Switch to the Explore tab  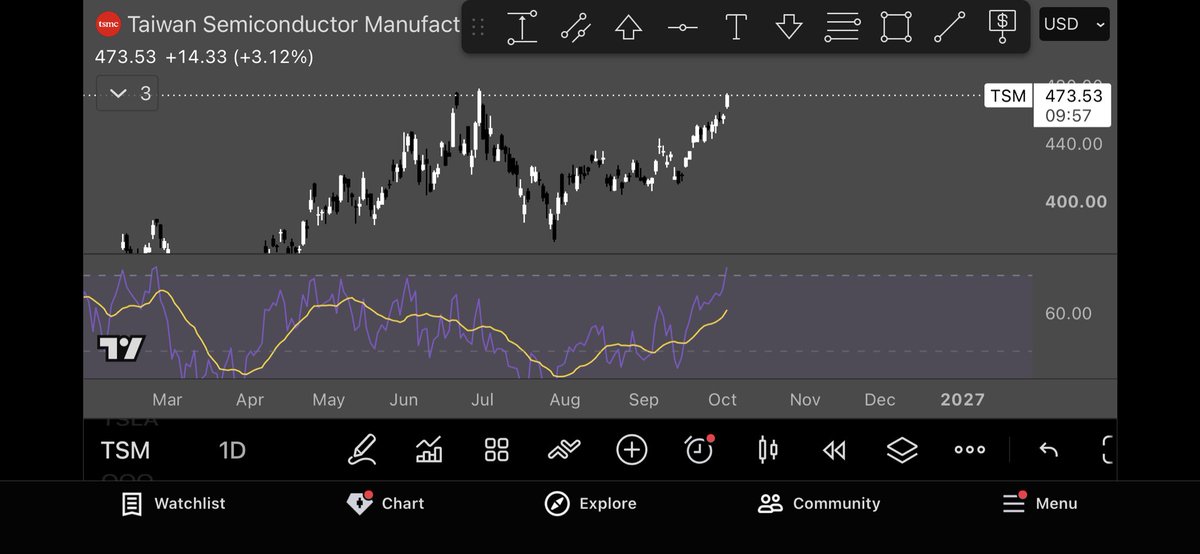tap(591, 503)
